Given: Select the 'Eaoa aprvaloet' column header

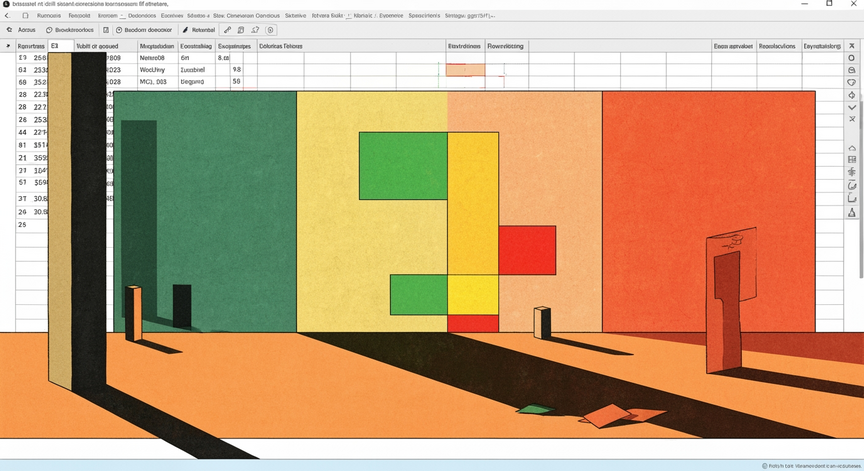Looking at the screenshot, I should coord(733,46).
